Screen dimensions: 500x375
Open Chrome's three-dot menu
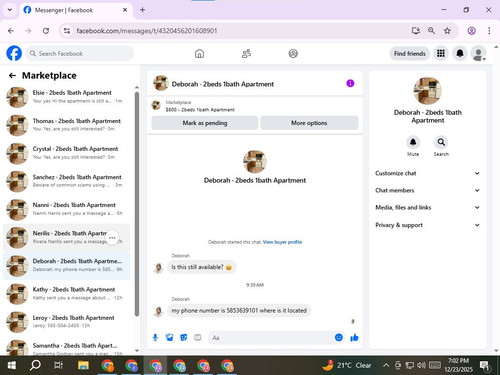click(489, 31)
